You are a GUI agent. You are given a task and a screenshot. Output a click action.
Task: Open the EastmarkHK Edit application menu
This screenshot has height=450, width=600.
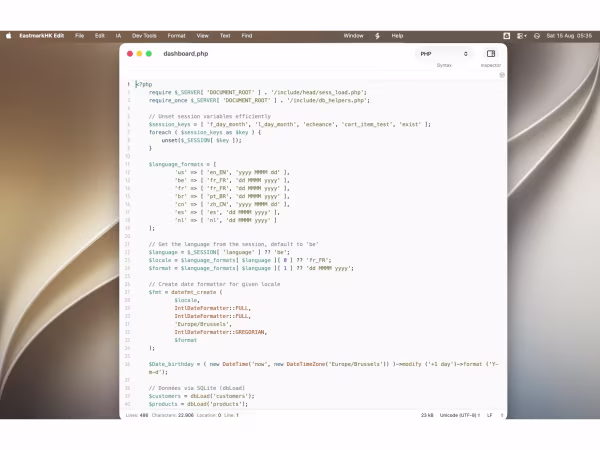tap(42, 36)
